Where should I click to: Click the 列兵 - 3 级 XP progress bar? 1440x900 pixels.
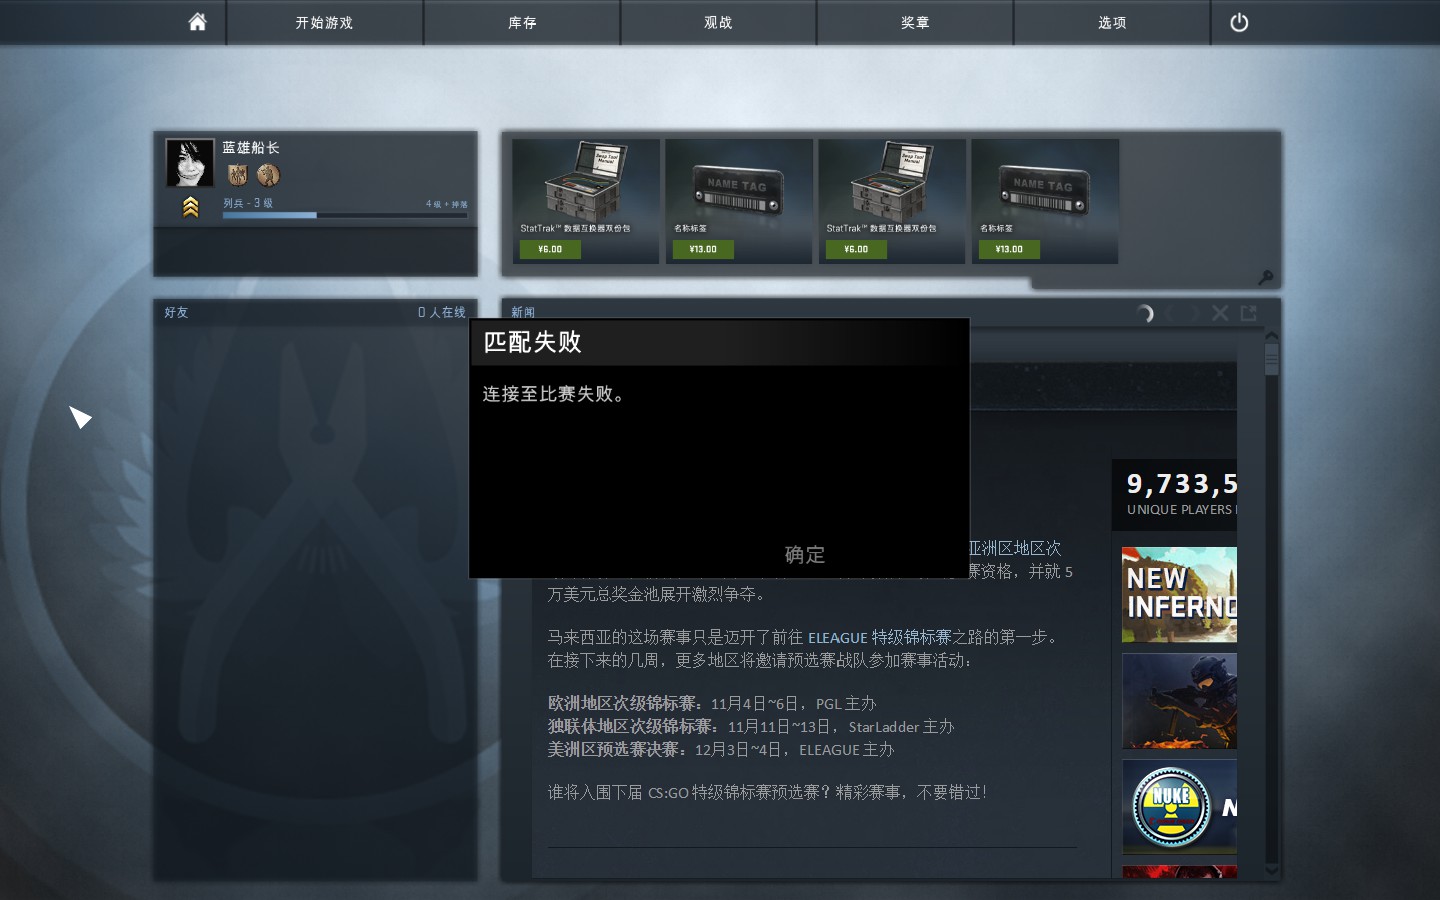(345, 215)
